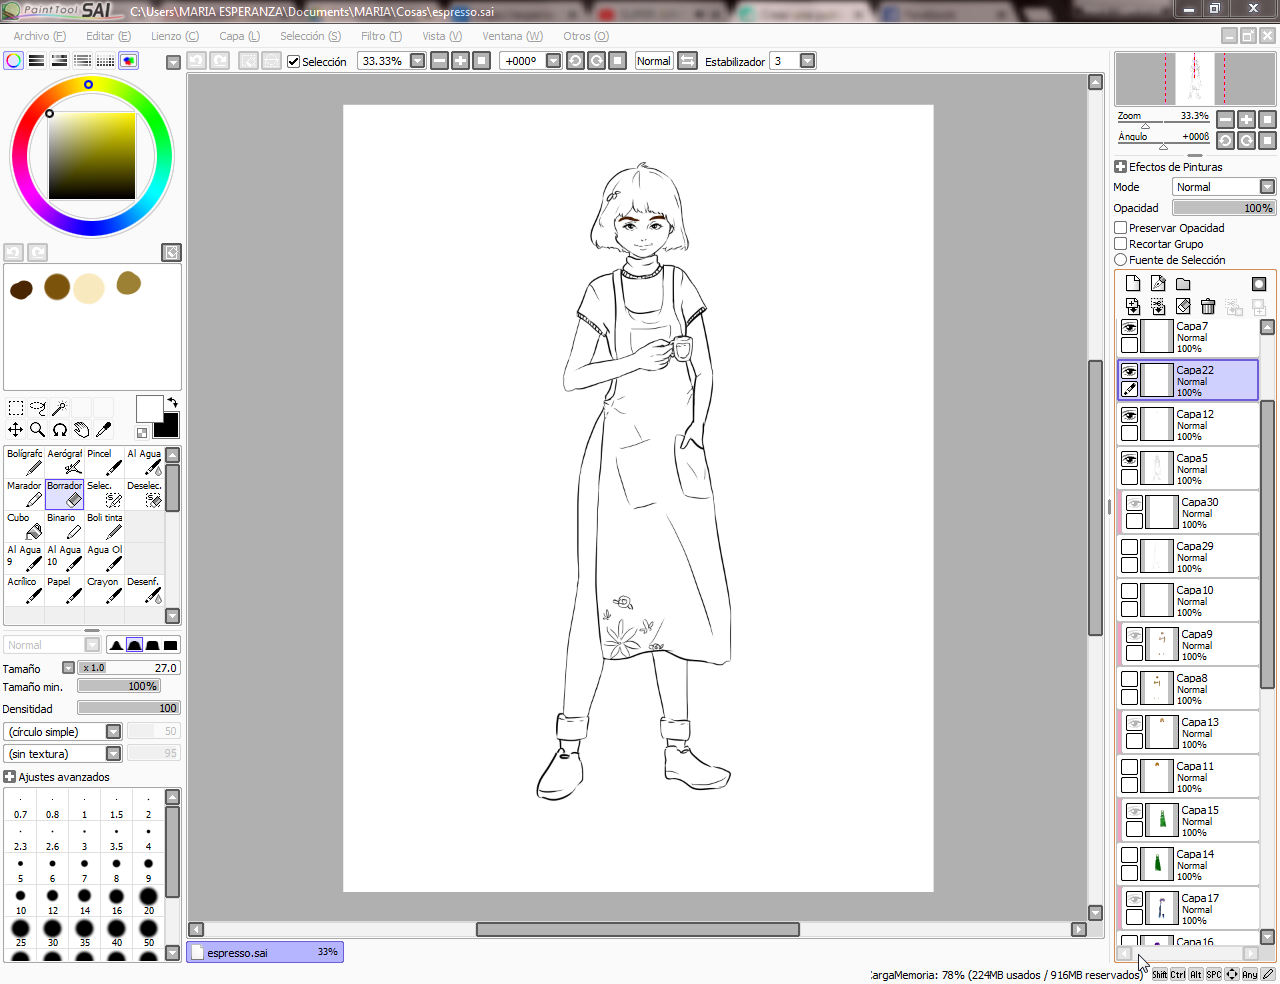Show the Capa29 layer visibility box
This screenshot has height=984, width=1280.
click(x=1130, y=548)
